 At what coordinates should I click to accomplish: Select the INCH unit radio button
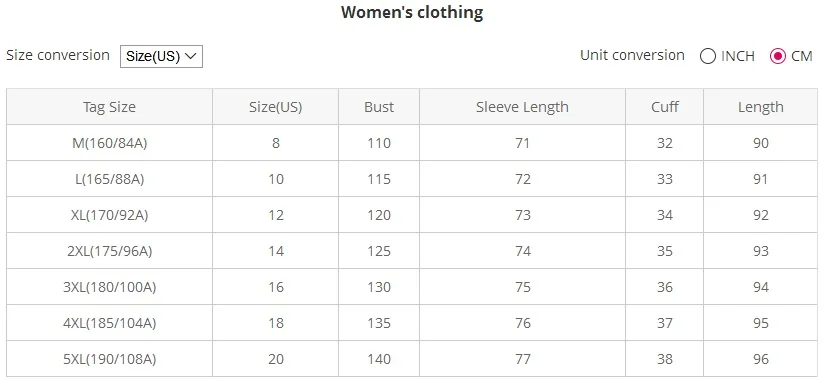coord(708,56)
